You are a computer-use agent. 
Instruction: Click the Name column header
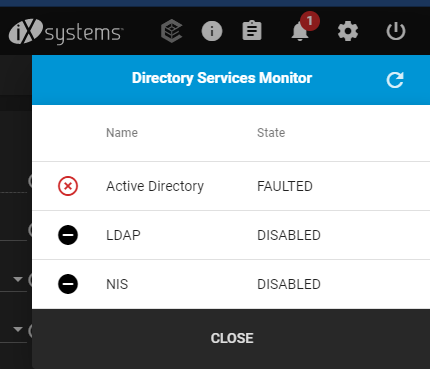[122, 133]
